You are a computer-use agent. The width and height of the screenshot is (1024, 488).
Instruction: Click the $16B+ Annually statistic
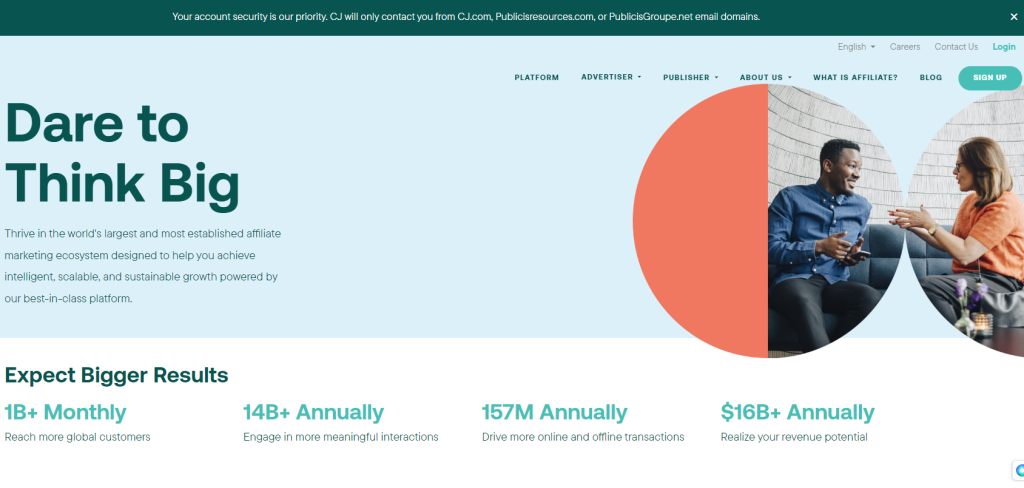(797, 413)
